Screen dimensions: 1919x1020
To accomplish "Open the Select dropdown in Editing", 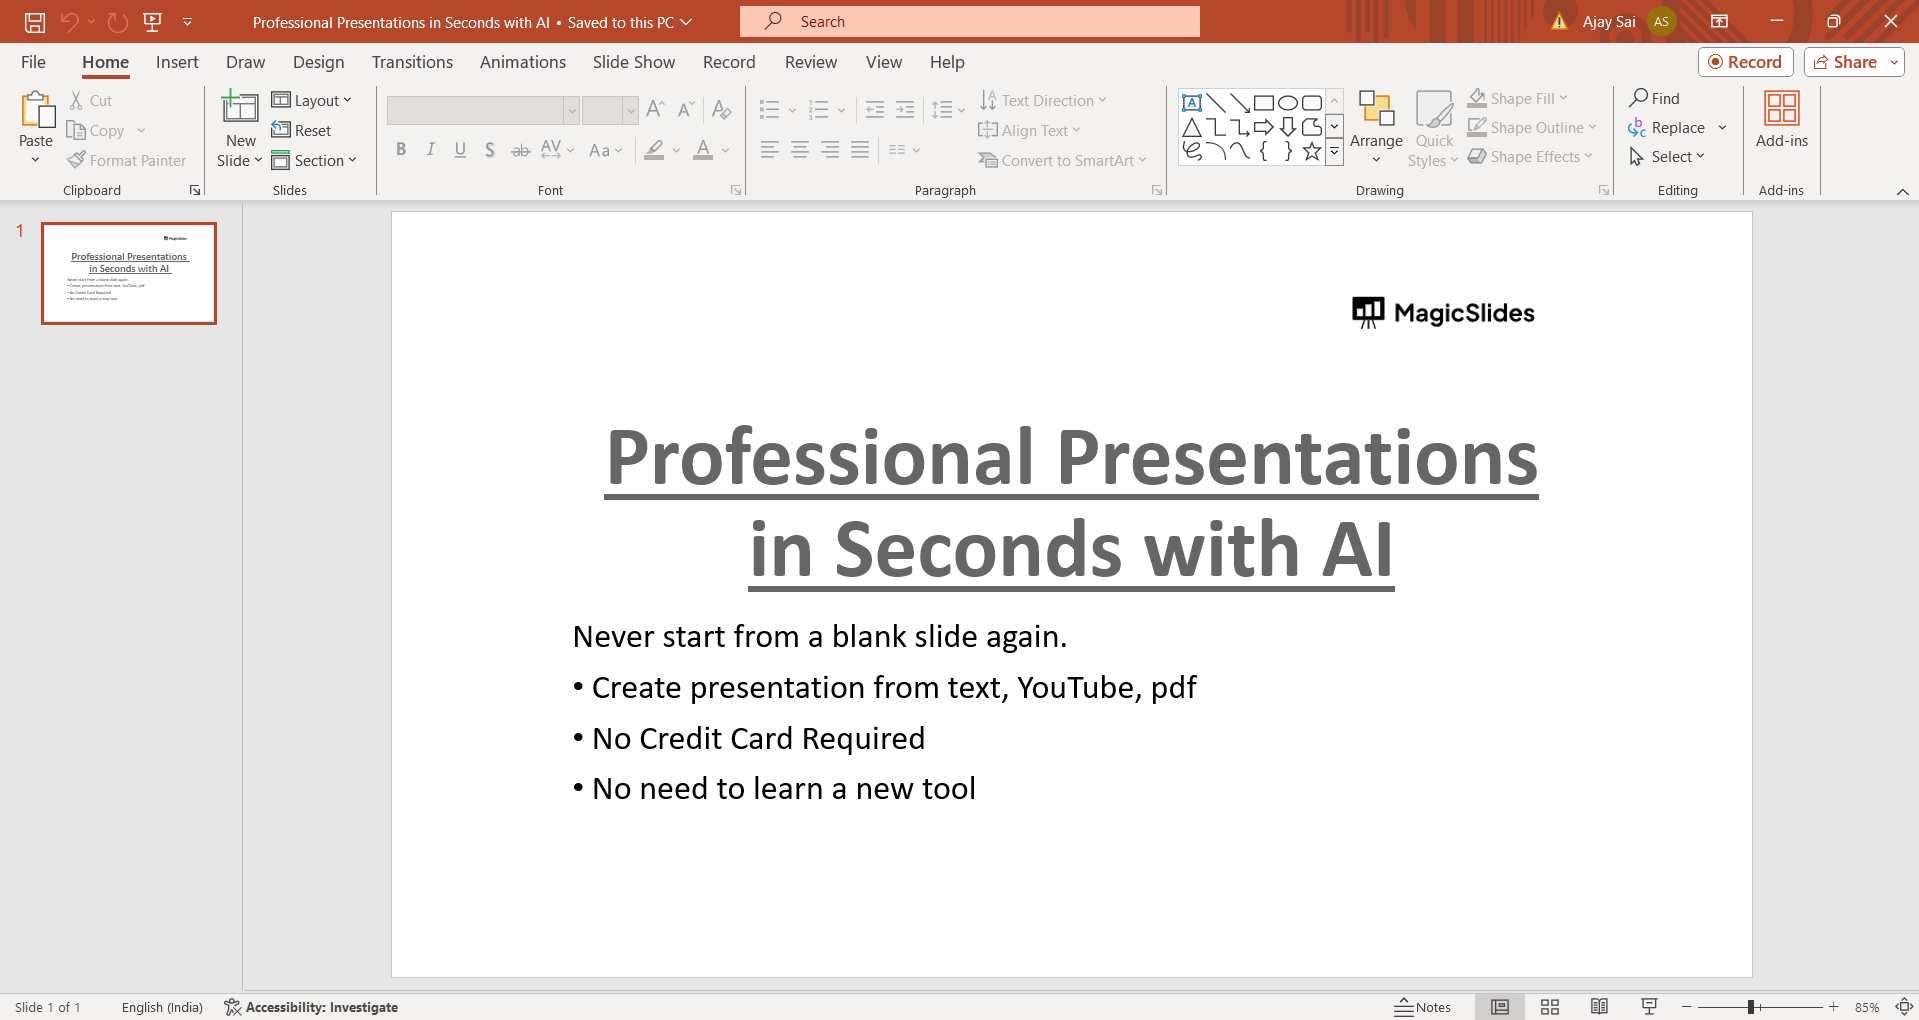I will pyautogui.click(x=1667, y=157).
